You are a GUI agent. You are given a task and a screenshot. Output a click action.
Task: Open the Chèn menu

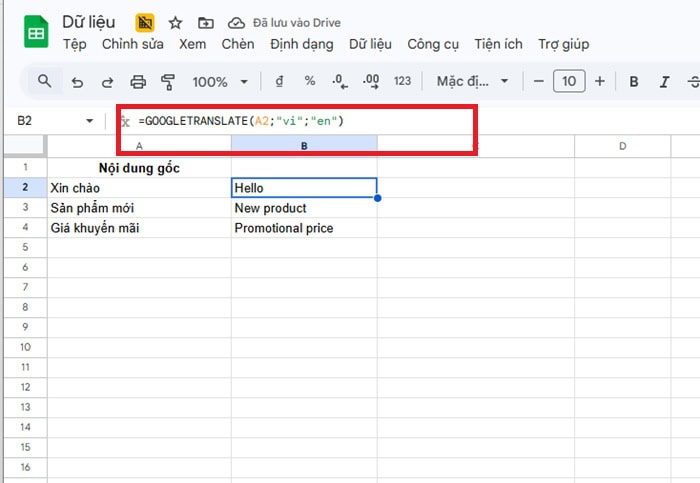click(238, 44)
